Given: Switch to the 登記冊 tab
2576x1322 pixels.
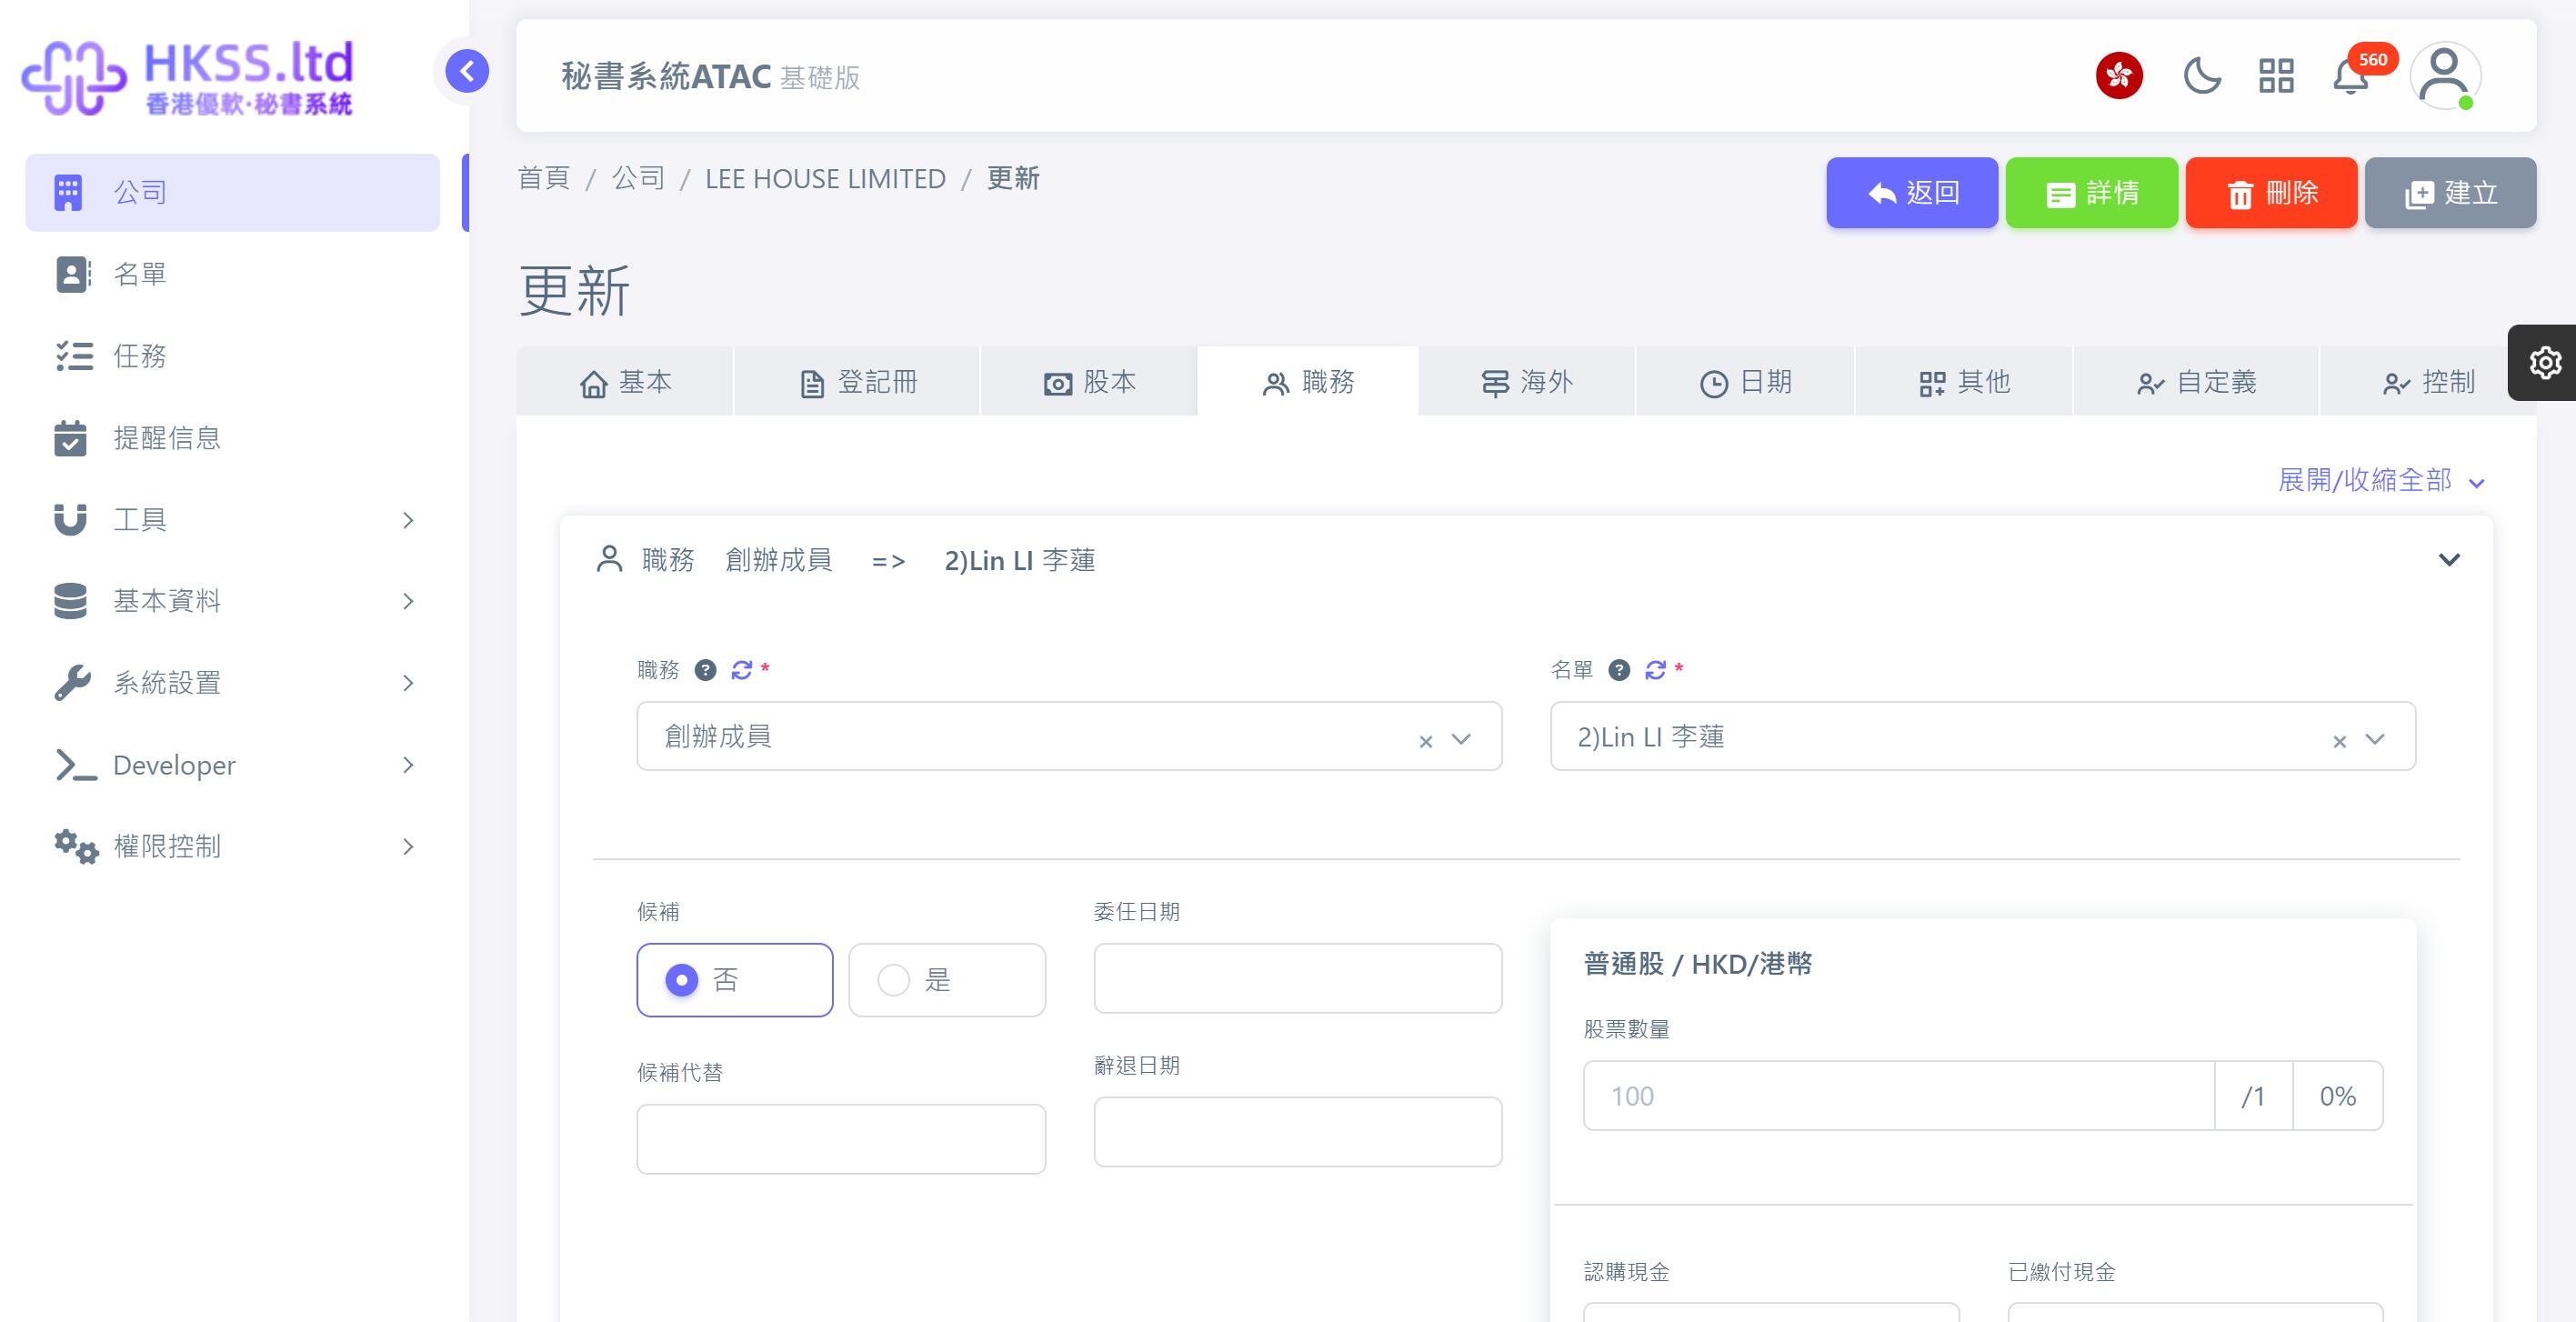Looking at the screenshot, I should tap(858, 382).
